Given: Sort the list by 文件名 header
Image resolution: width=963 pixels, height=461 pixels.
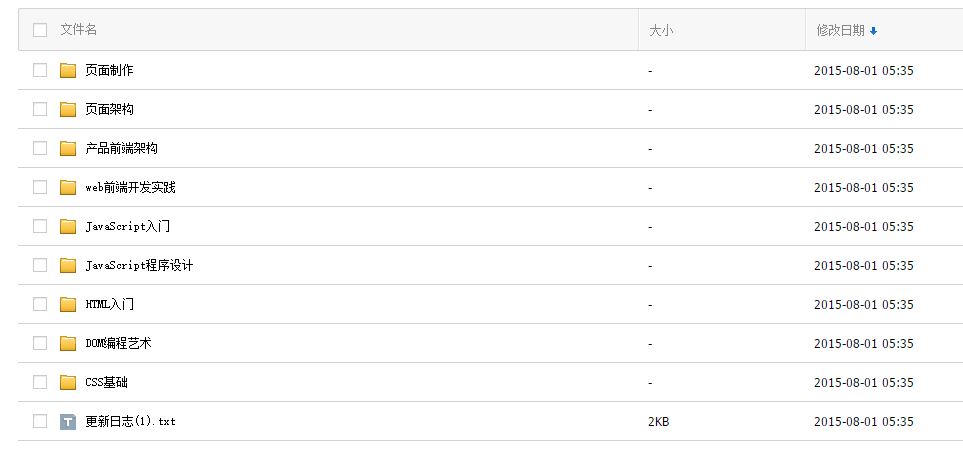Looking at the screenshot, I should (79, 29).
